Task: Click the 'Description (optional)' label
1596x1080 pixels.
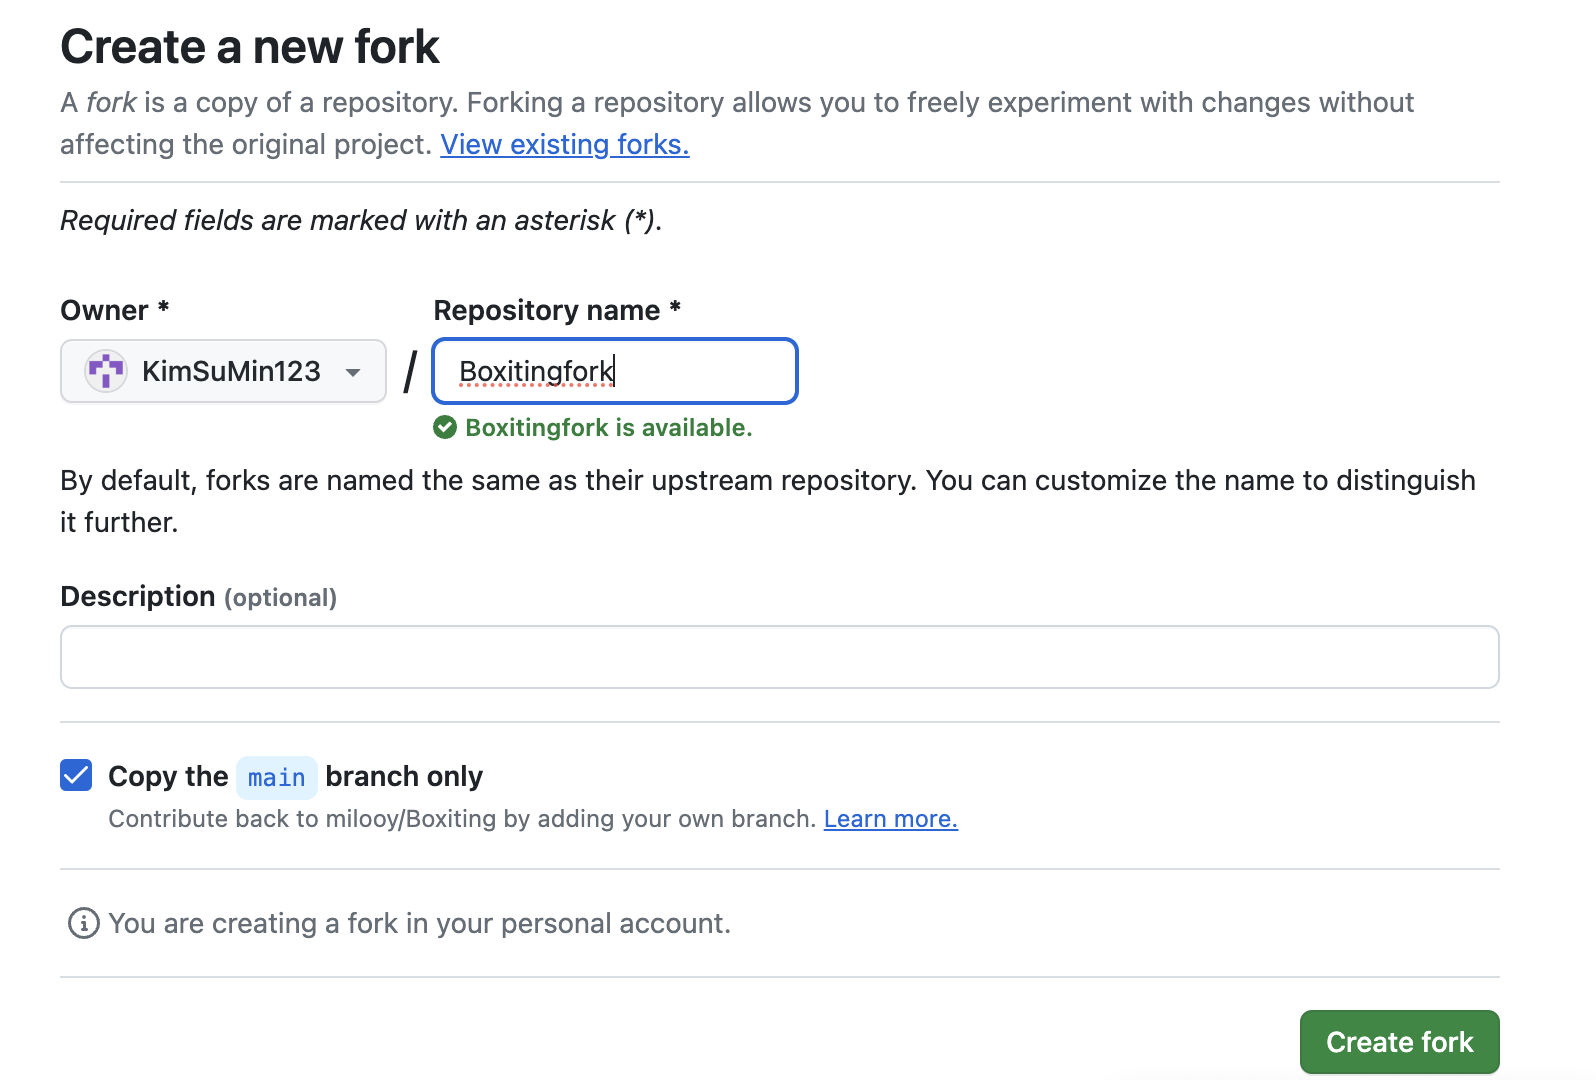Action: pos(199,596)
